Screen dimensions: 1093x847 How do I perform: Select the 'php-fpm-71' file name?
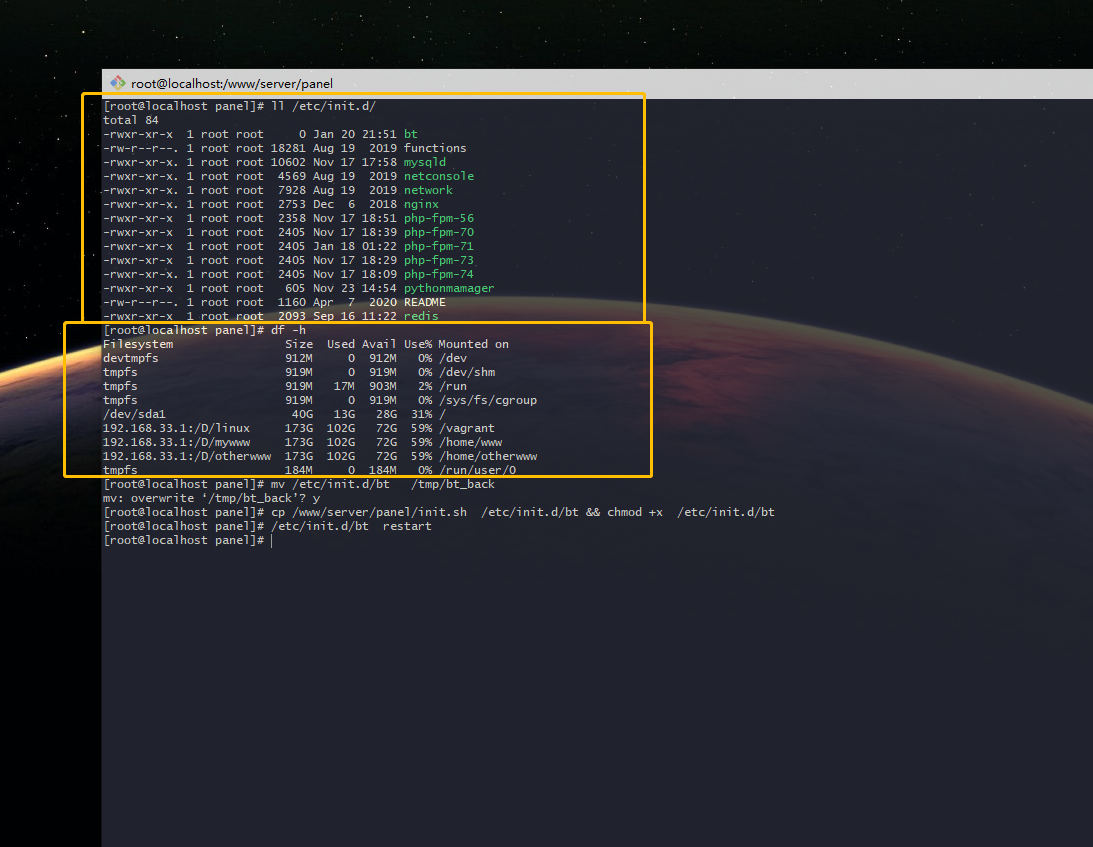pyautogui.click(x=438, y=245)
